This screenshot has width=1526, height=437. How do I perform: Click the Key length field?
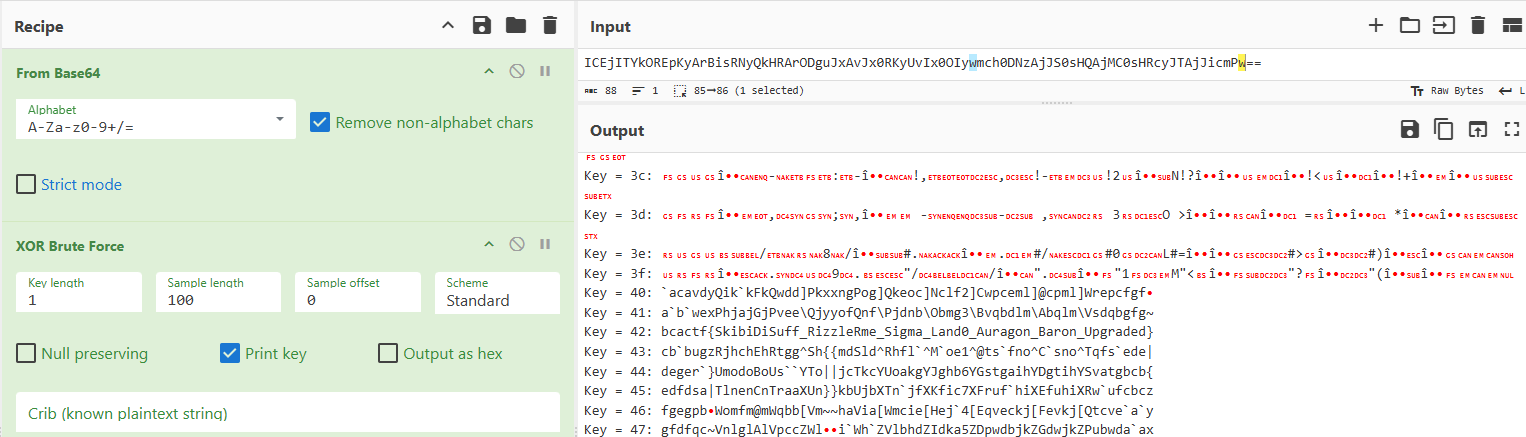pyautogui.click(x=79, y=292)
